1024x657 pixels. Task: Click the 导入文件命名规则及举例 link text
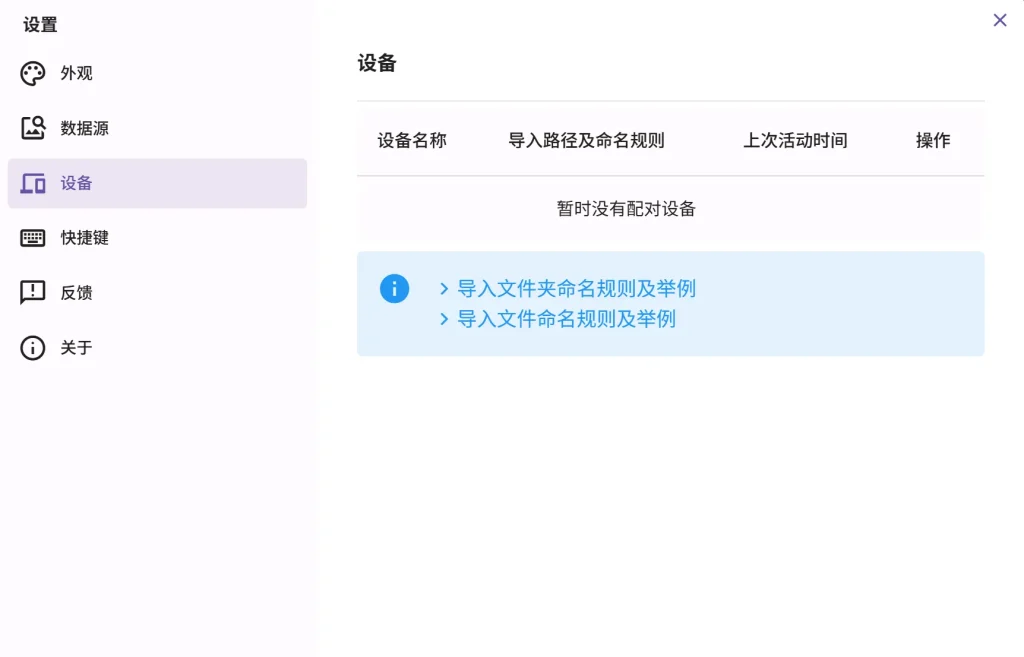(566, 319)
